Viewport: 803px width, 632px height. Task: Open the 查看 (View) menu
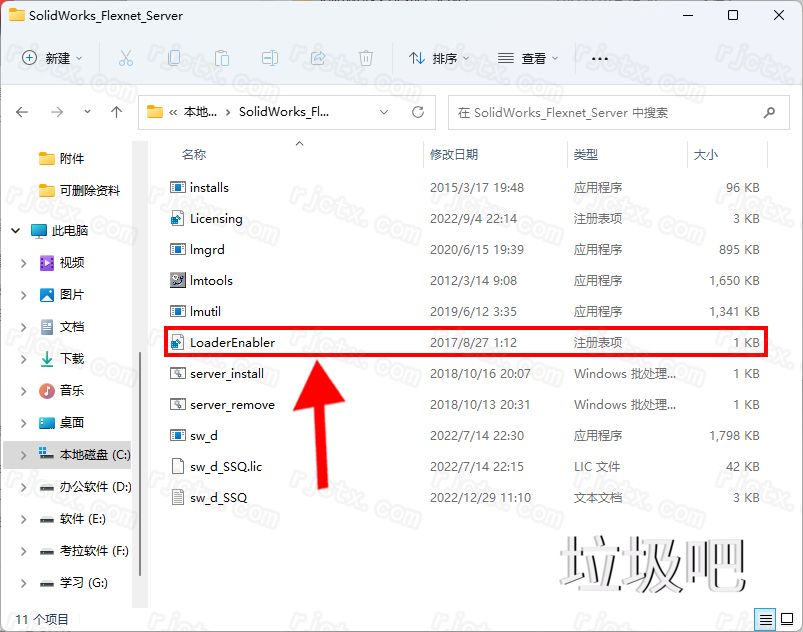[x=527, y=59]
